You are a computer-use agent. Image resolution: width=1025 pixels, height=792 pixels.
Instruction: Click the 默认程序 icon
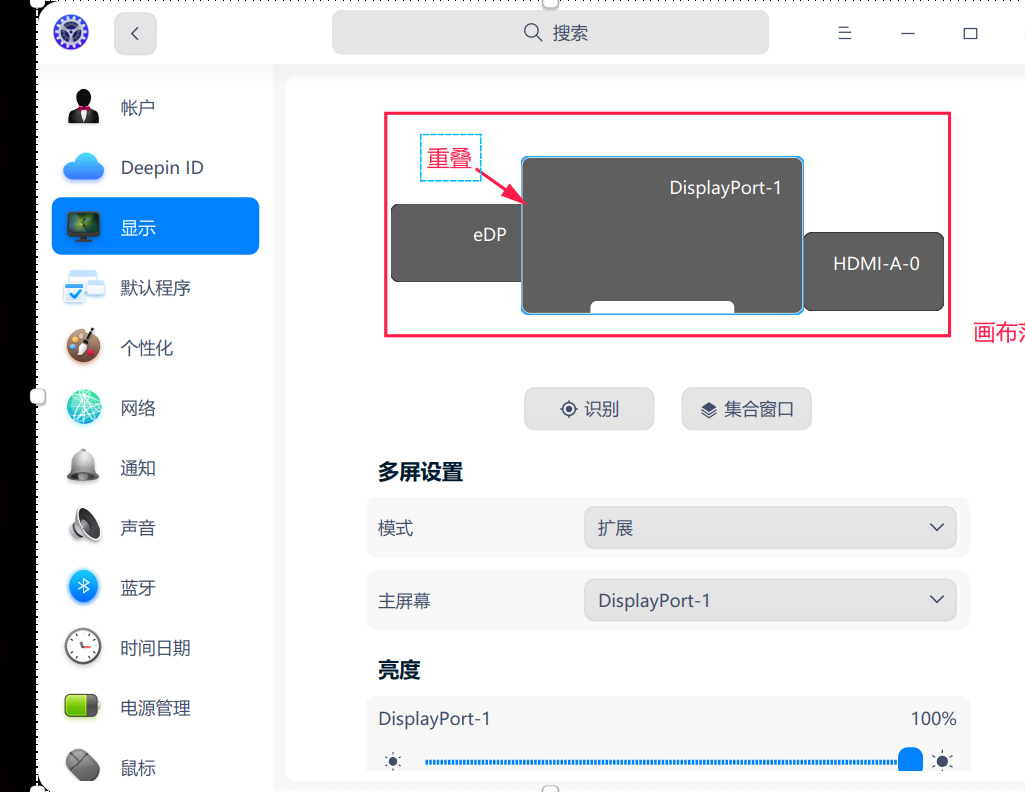click(84, 287)
